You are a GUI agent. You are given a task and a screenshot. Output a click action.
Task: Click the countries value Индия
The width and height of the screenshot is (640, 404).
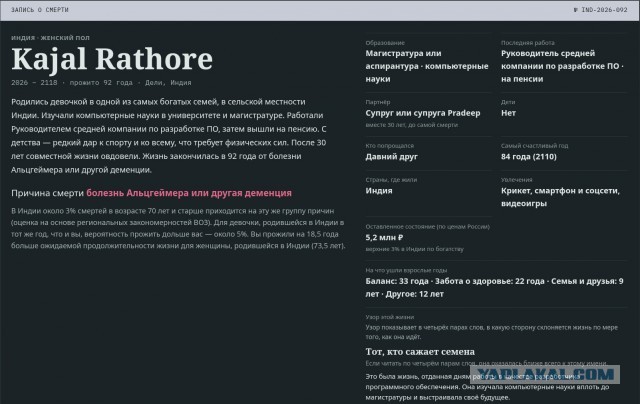(379, 191)
